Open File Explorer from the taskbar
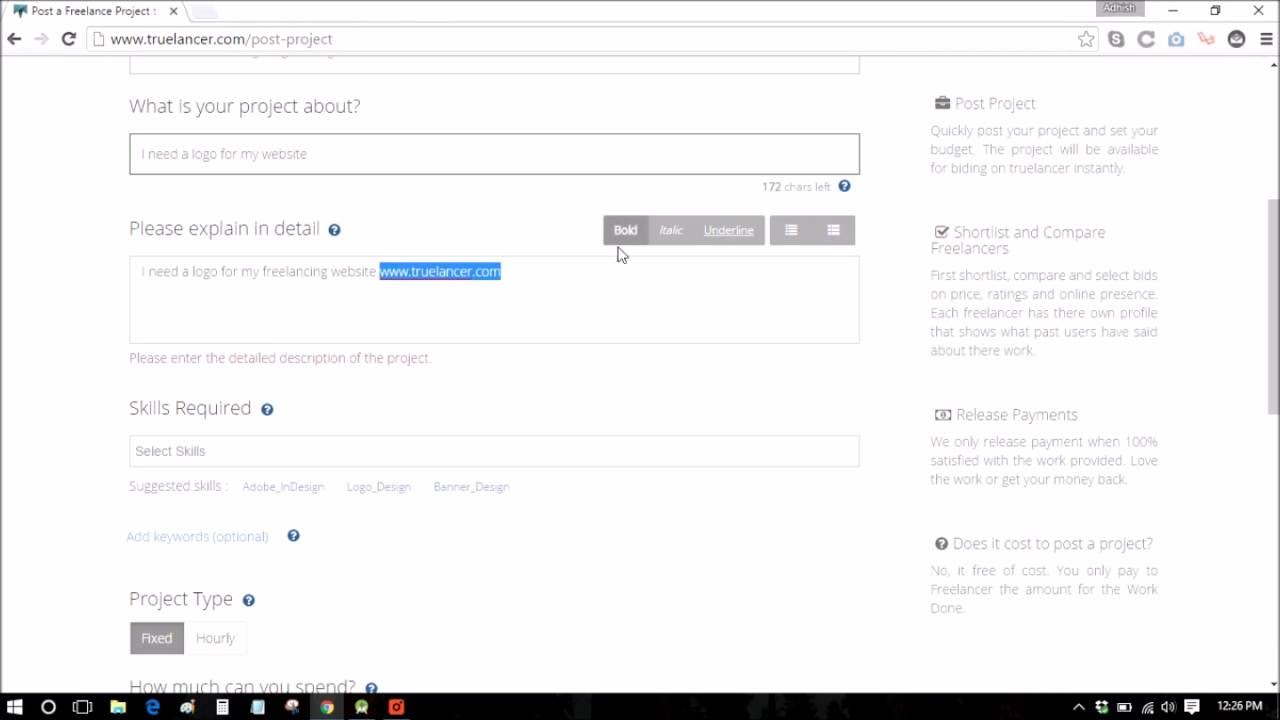The image size is (1280, 720). 118,707
